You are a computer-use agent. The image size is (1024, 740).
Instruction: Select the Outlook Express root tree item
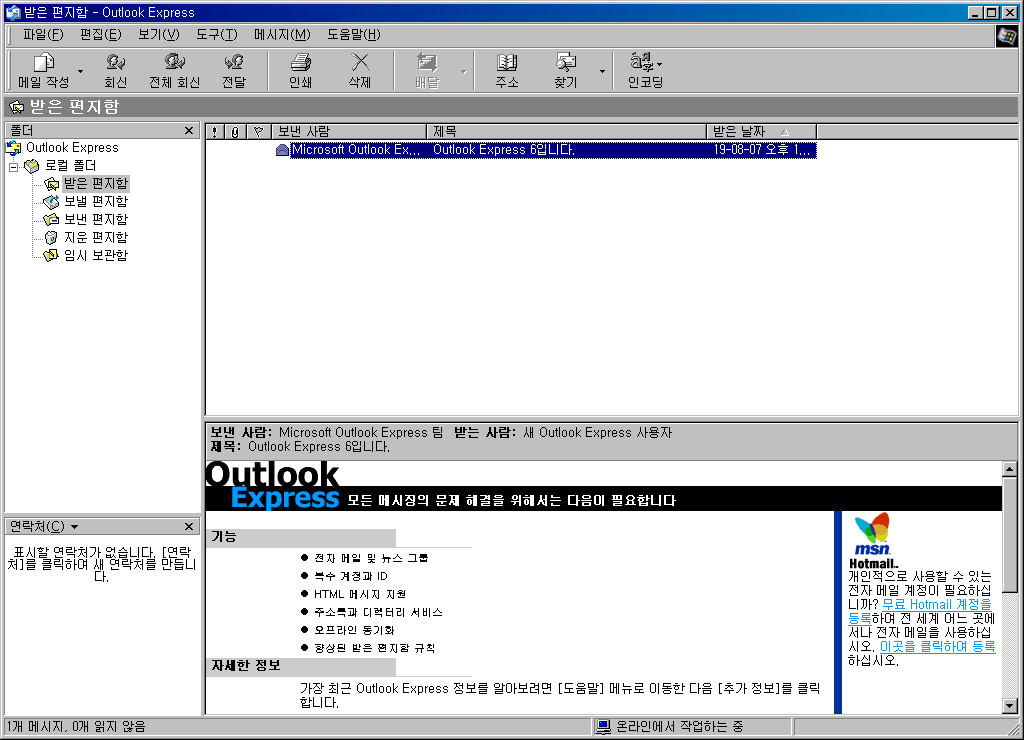coord(72,148)
